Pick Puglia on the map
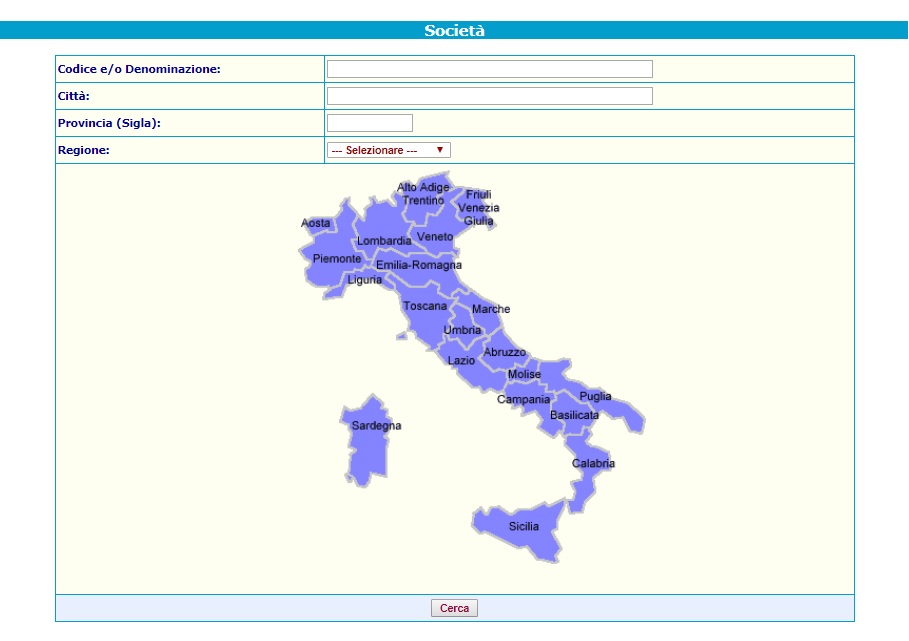The height and width of the screenshot is (641, 909). point(595,397)
